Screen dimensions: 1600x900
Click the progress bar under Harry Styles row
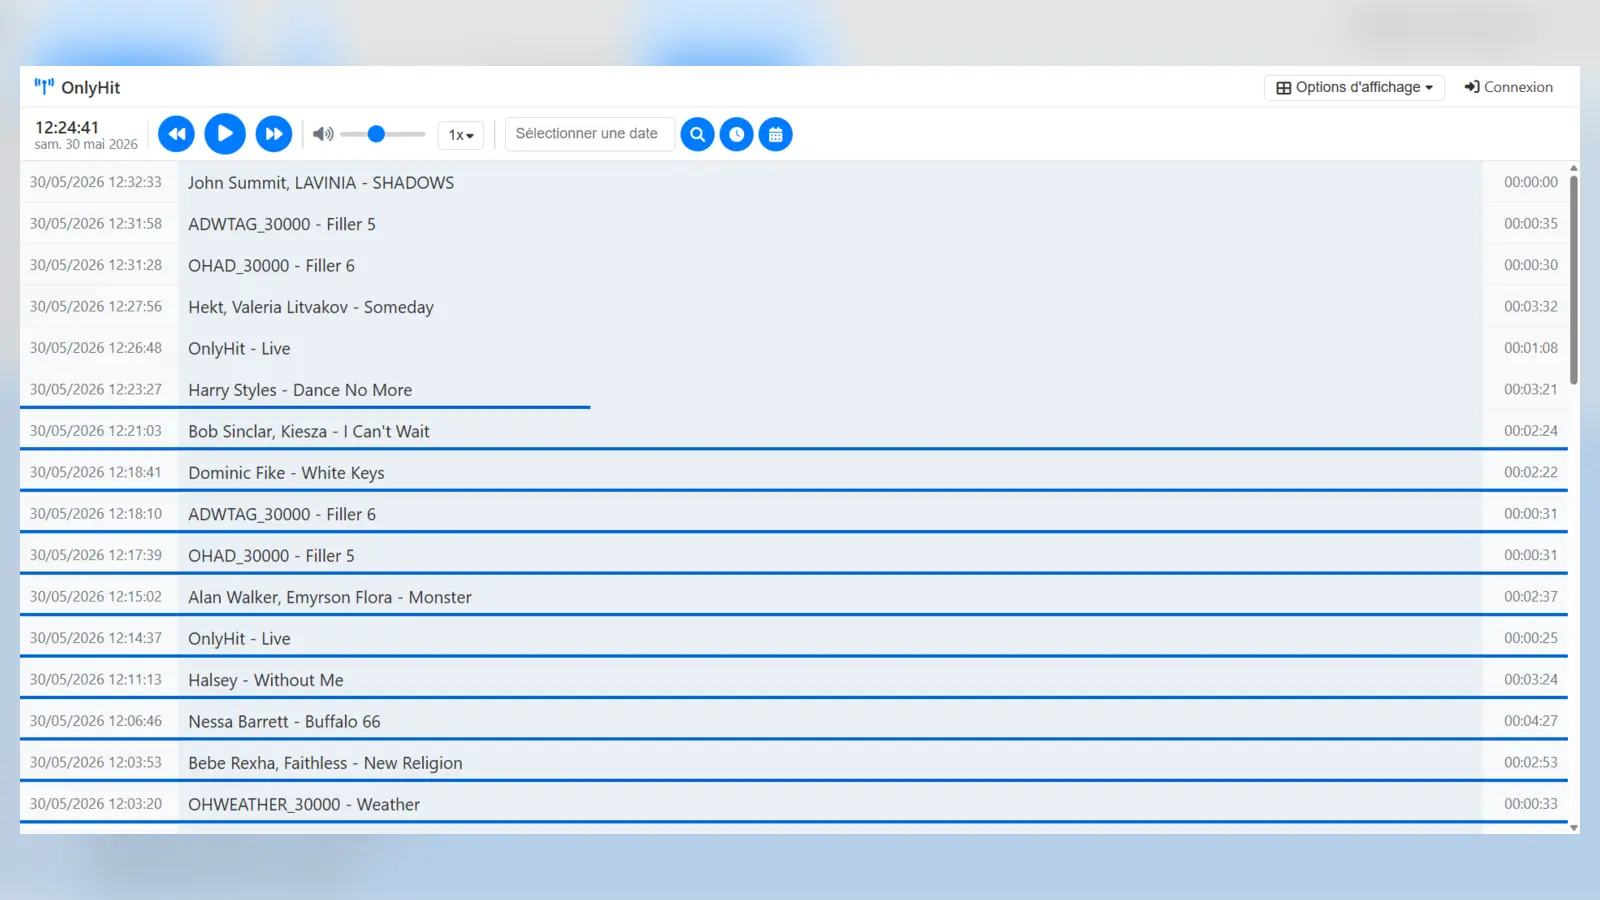point(305,407)
